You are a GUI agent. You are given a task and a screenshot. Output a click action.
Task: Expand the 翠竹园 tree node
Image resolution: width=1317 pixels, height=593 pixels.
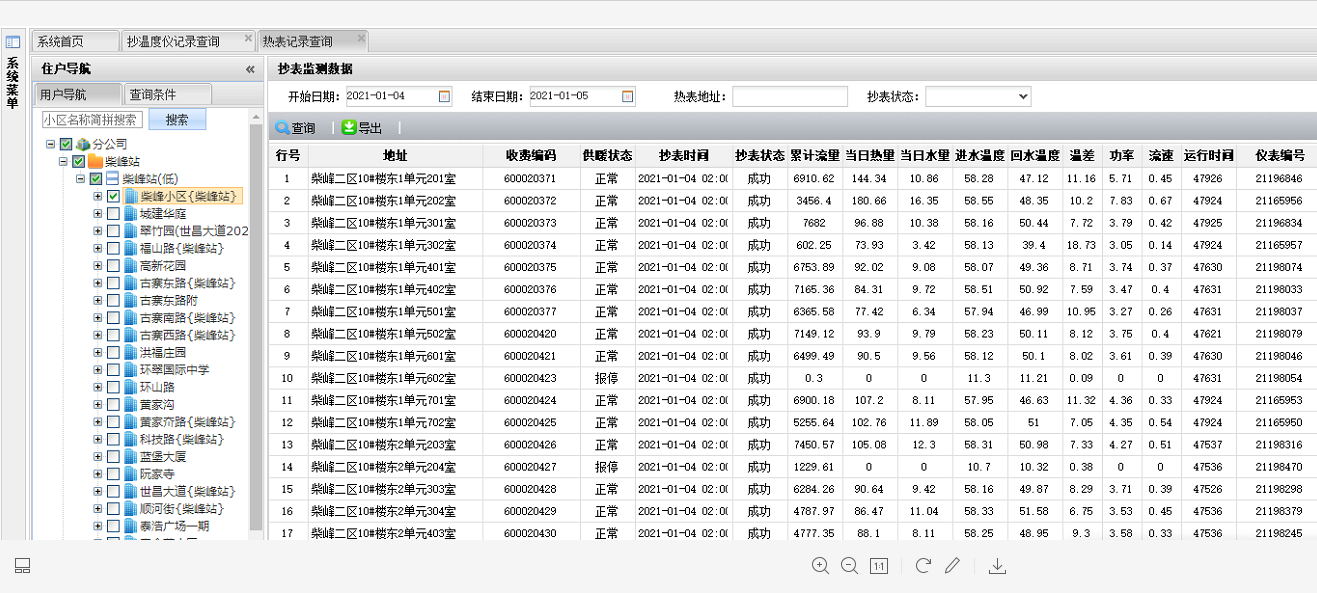98,231
